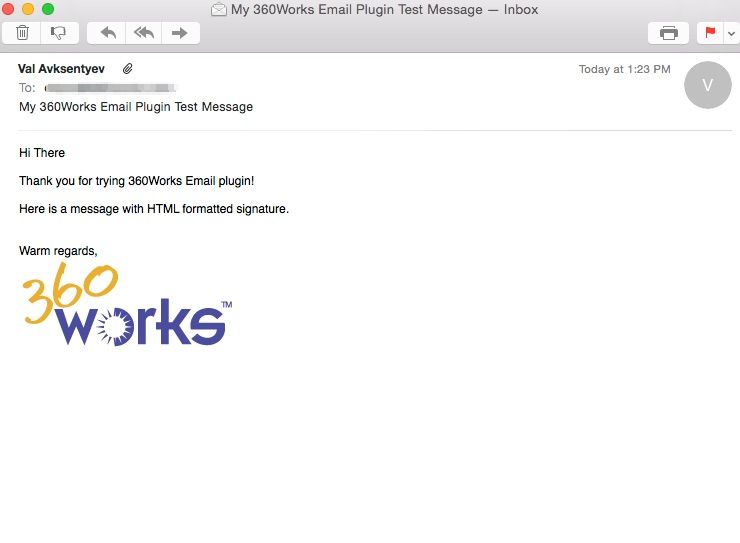Image resolution: width=740 pixels, height=543 pixels.
Task: Select the subject line text in header
Action: (x=136, y=107)
